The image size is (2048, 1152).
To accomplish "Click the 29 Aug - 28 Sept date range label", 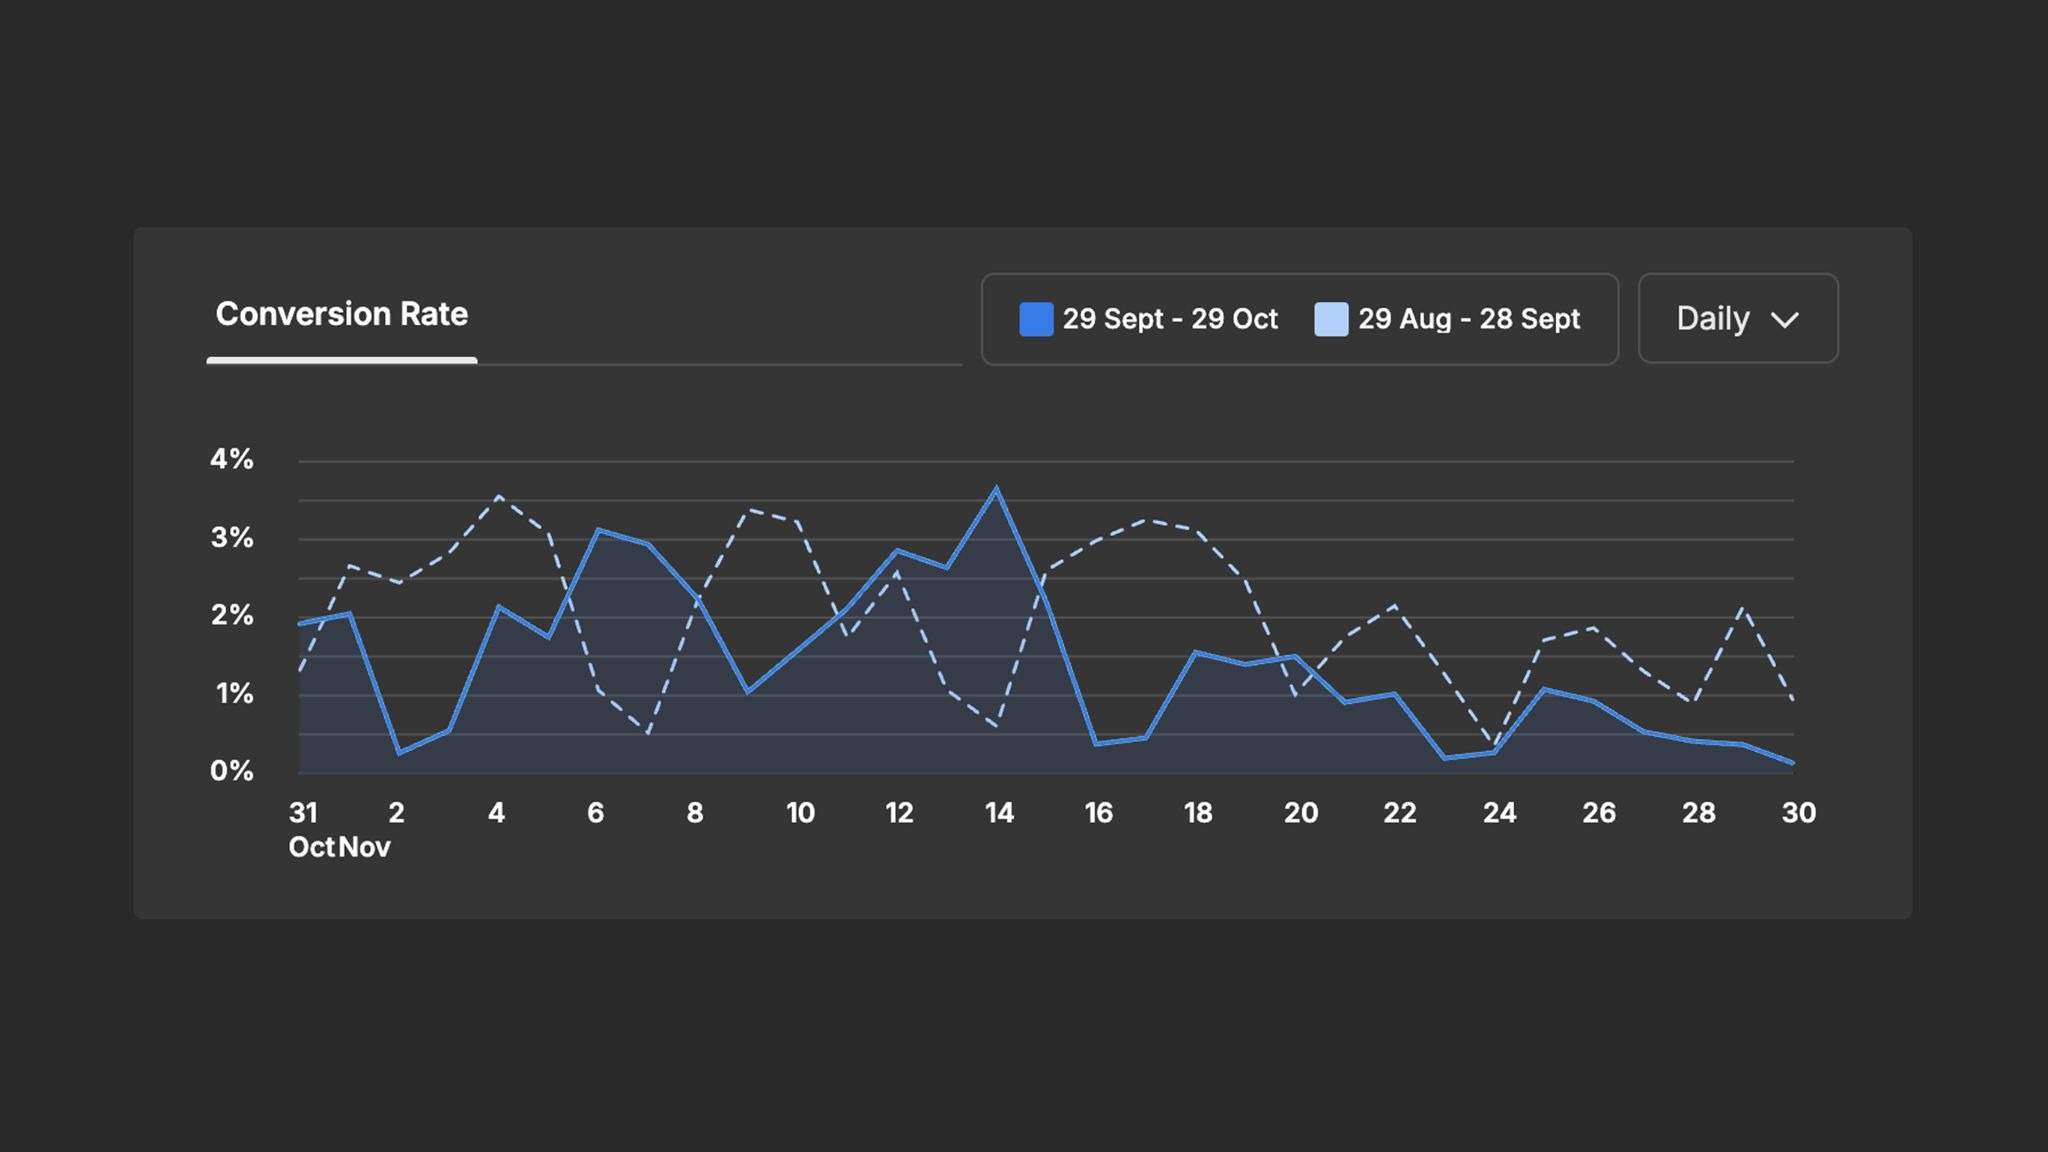I will 1469,319.
